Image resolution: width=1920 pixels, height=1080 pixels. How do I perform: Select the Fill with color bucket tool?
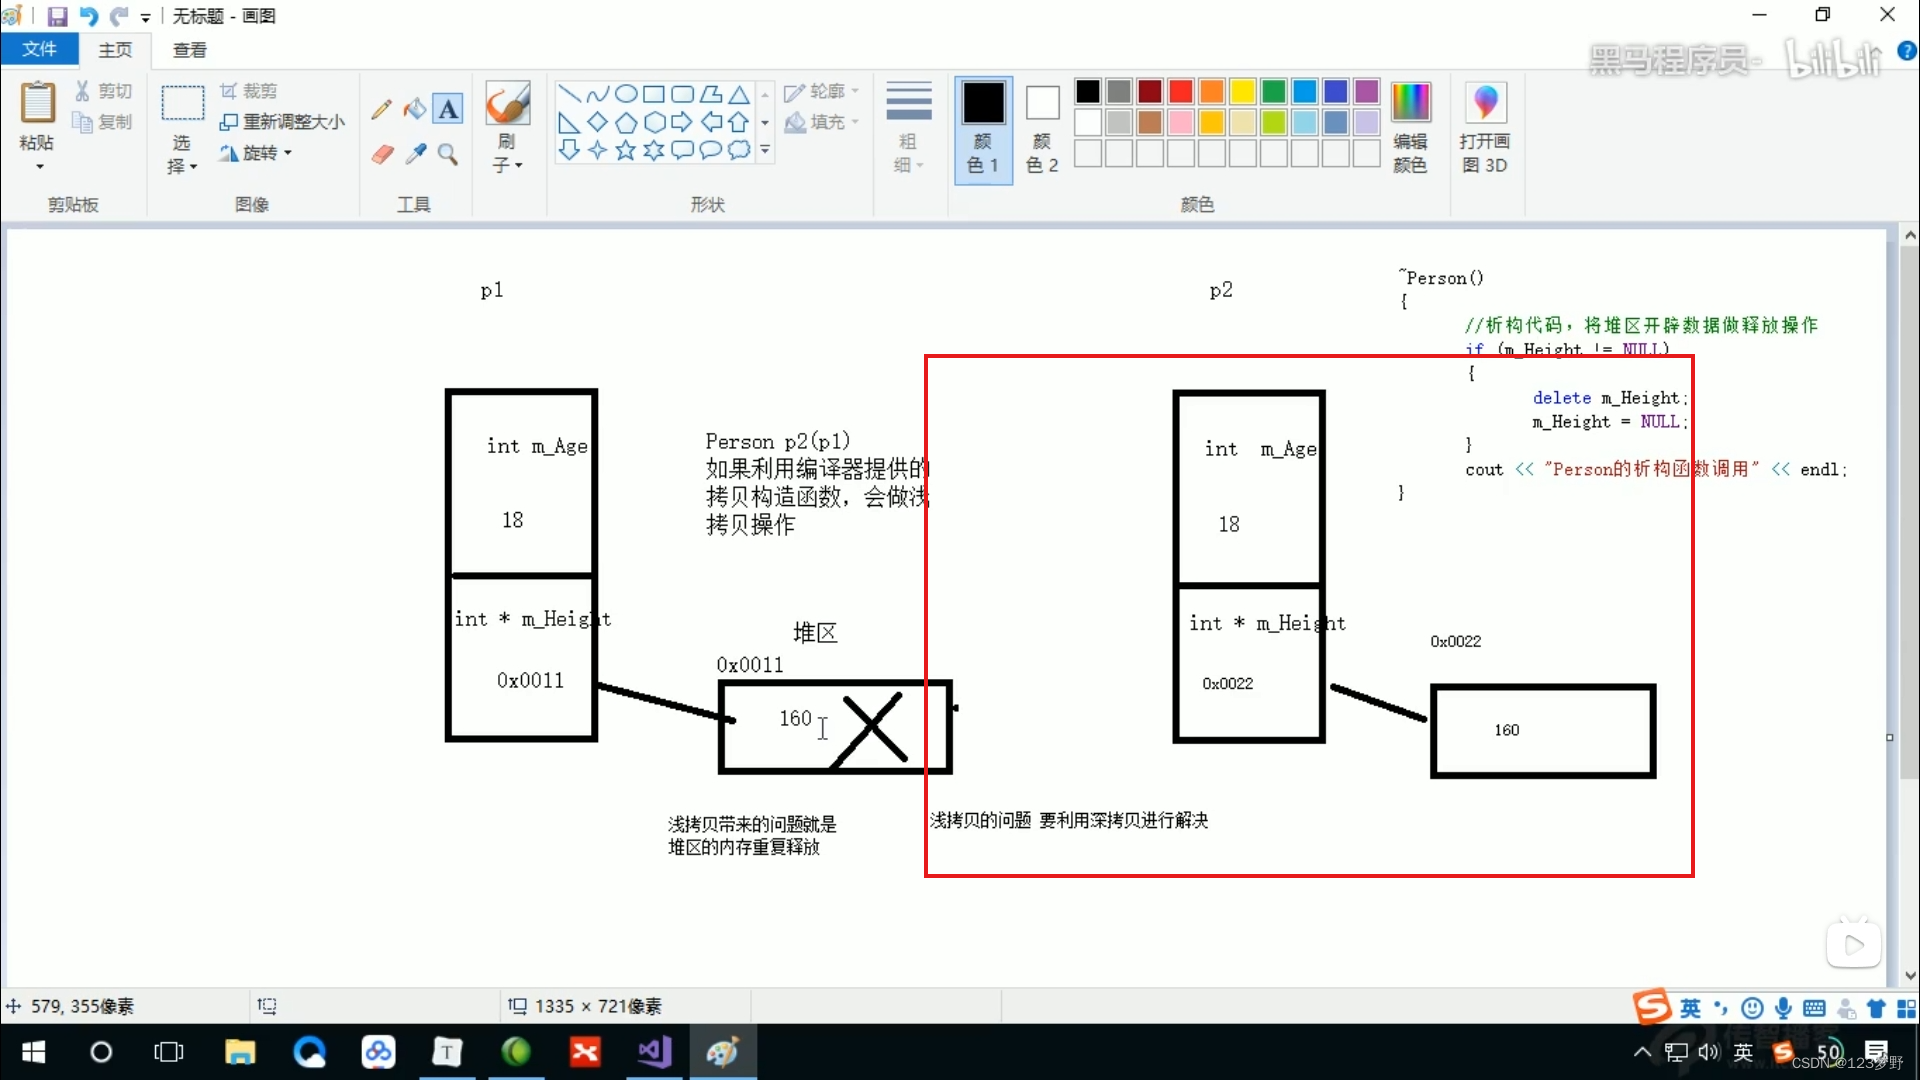414,109
